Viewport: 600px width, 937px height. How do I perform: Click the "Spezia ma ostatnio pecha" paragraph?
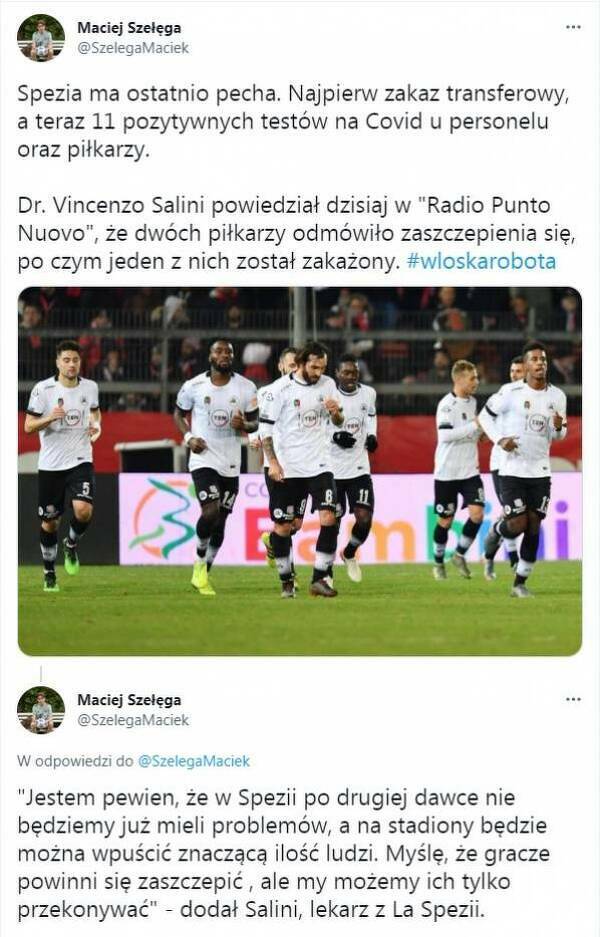(293, 121)
